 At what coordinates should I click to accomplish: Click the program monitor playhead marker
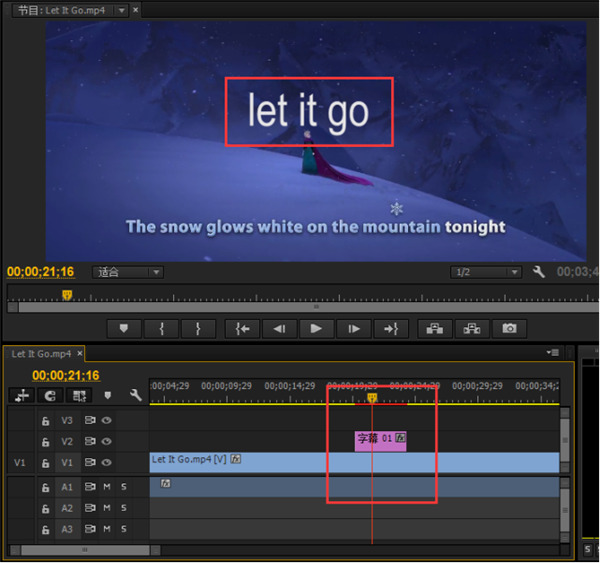[x=67, y=295]
